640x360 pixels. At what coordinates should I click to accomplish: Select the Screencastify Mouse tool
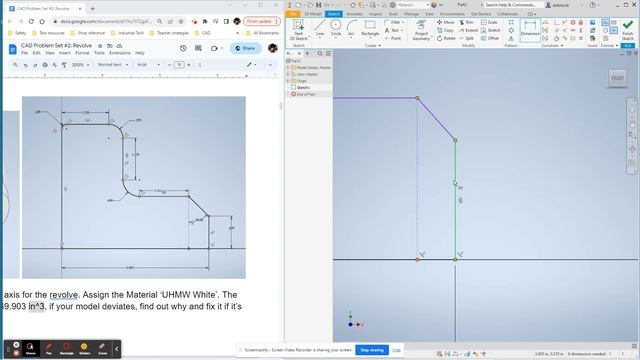click(x=31, y=349)
